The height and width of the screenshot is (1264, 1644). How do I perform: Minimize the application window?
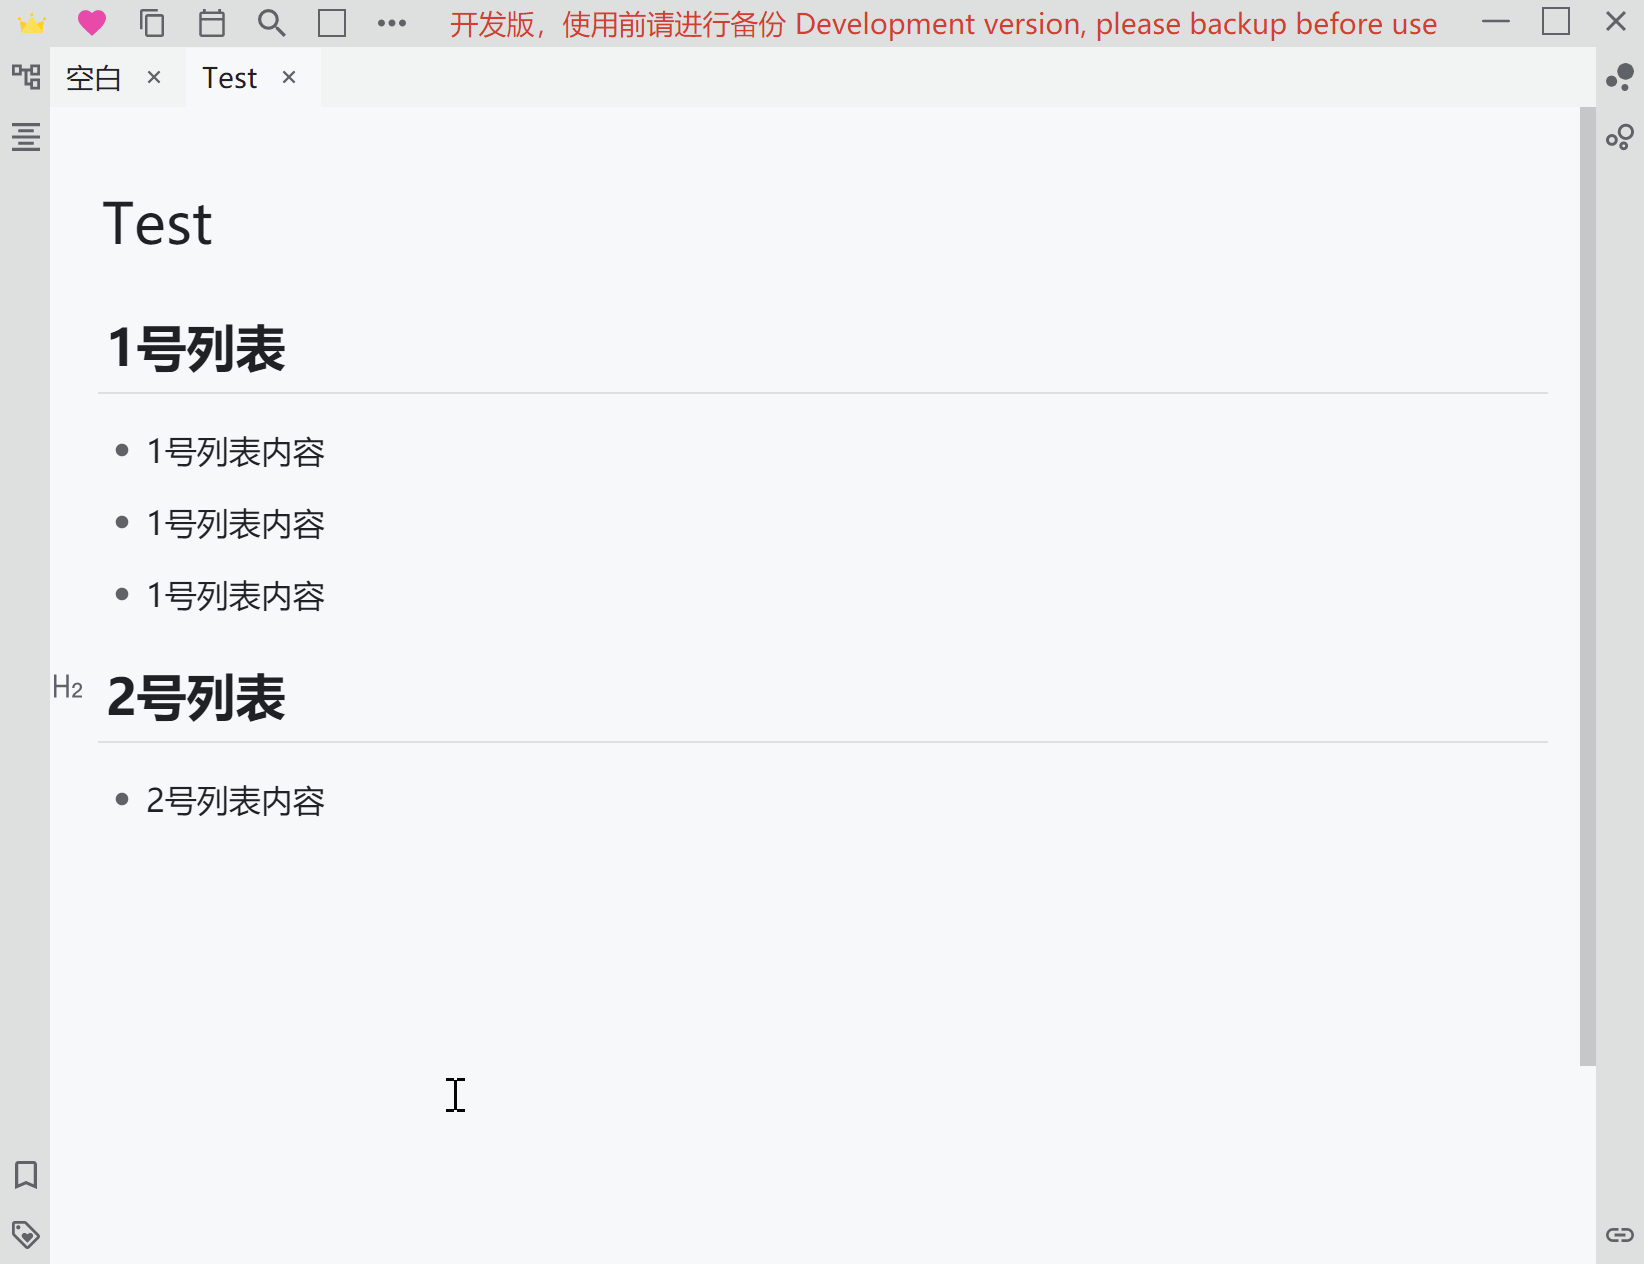point(1496,22)
